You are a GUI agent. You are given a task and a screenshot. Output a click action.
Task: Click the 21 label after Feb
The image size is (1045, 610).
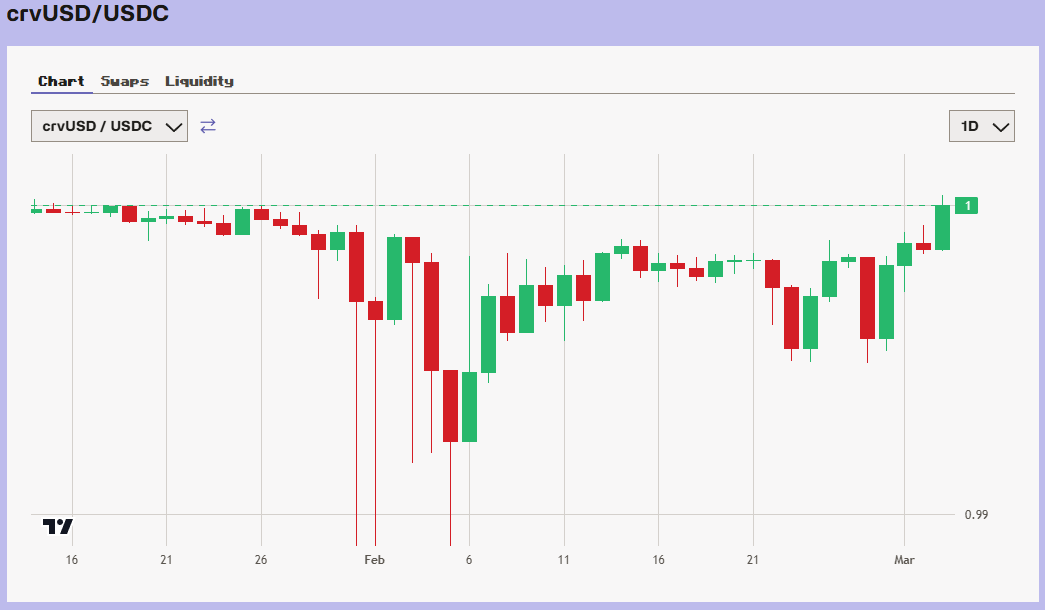tap(753, 560)
